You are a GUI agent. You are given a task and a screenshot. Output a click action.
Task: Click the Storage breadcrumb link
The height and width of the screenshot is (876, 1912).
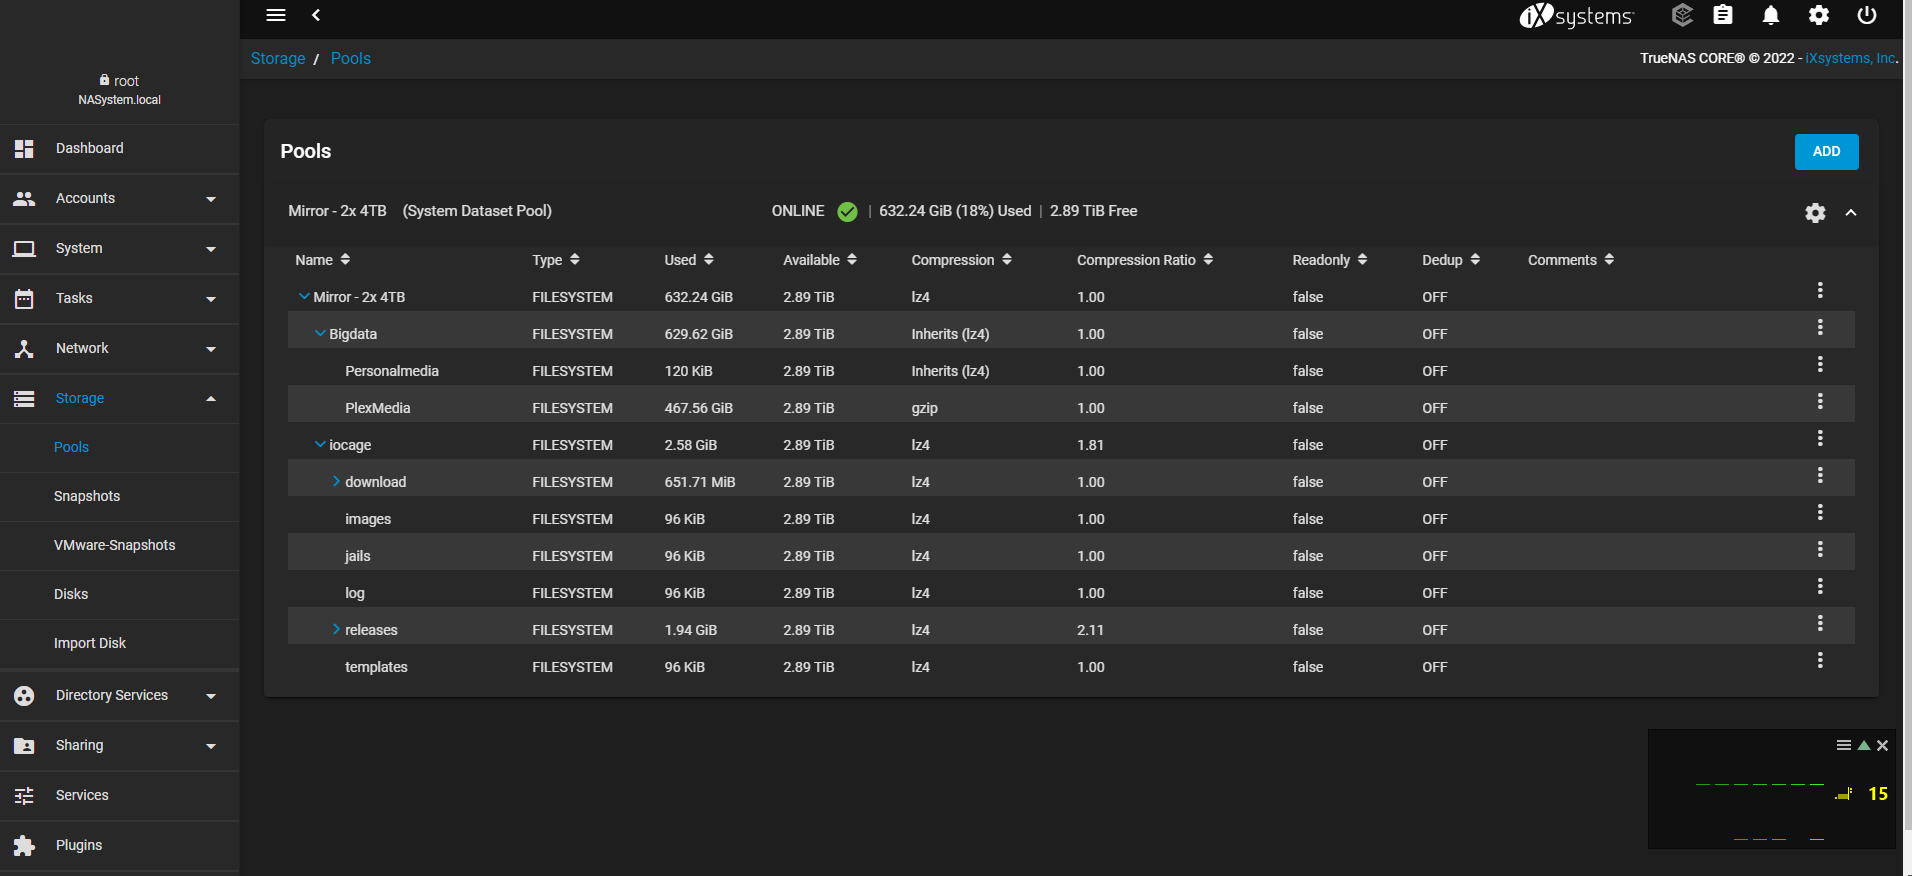pyautogui.click(x=278, y=58)
